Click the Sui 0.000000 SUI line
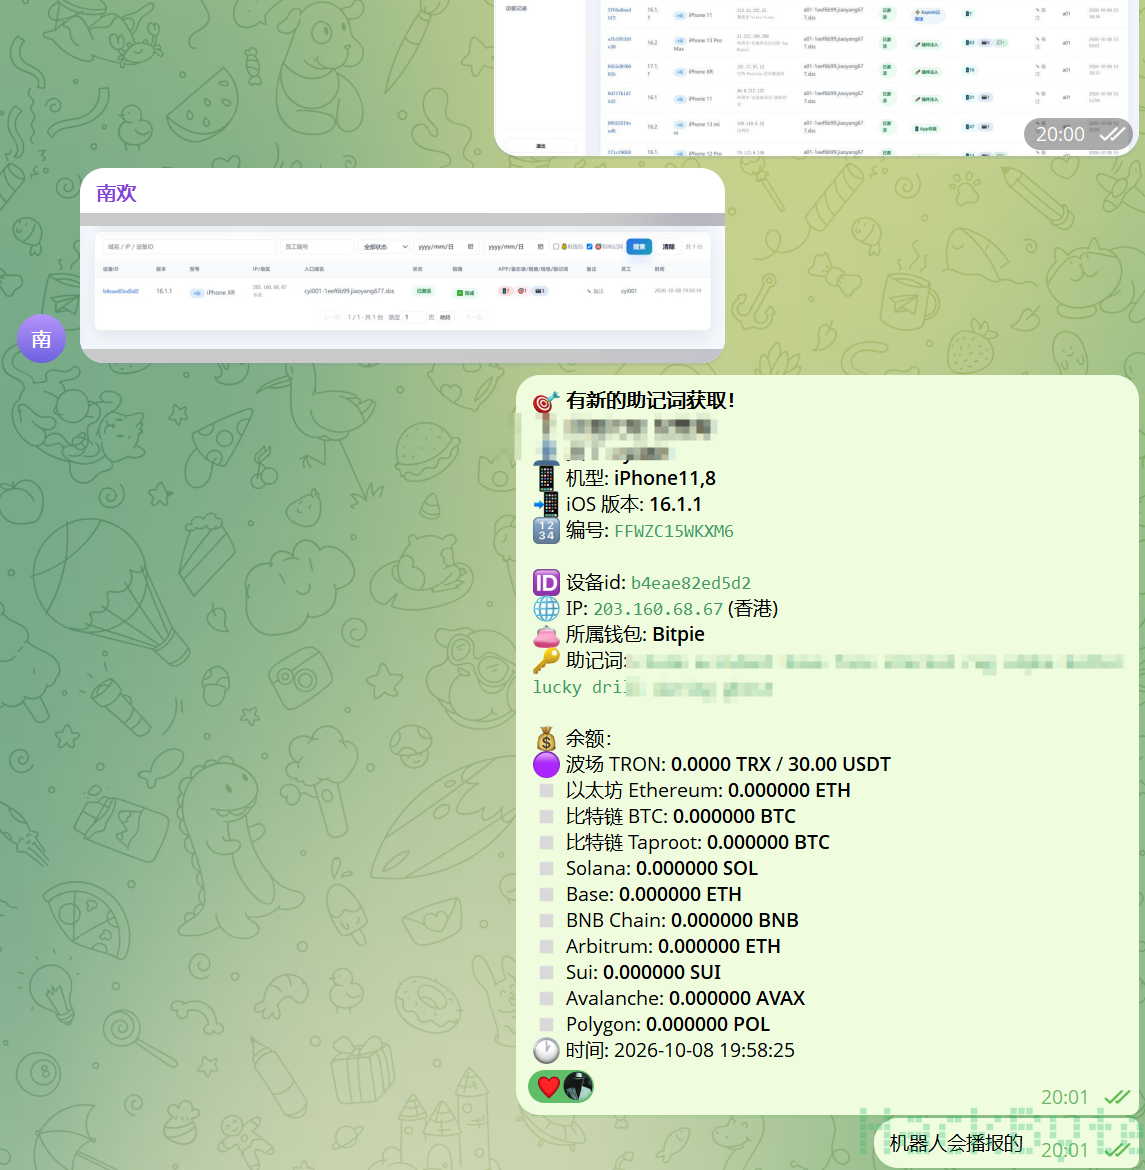1145x1170 pixels. 643,972
